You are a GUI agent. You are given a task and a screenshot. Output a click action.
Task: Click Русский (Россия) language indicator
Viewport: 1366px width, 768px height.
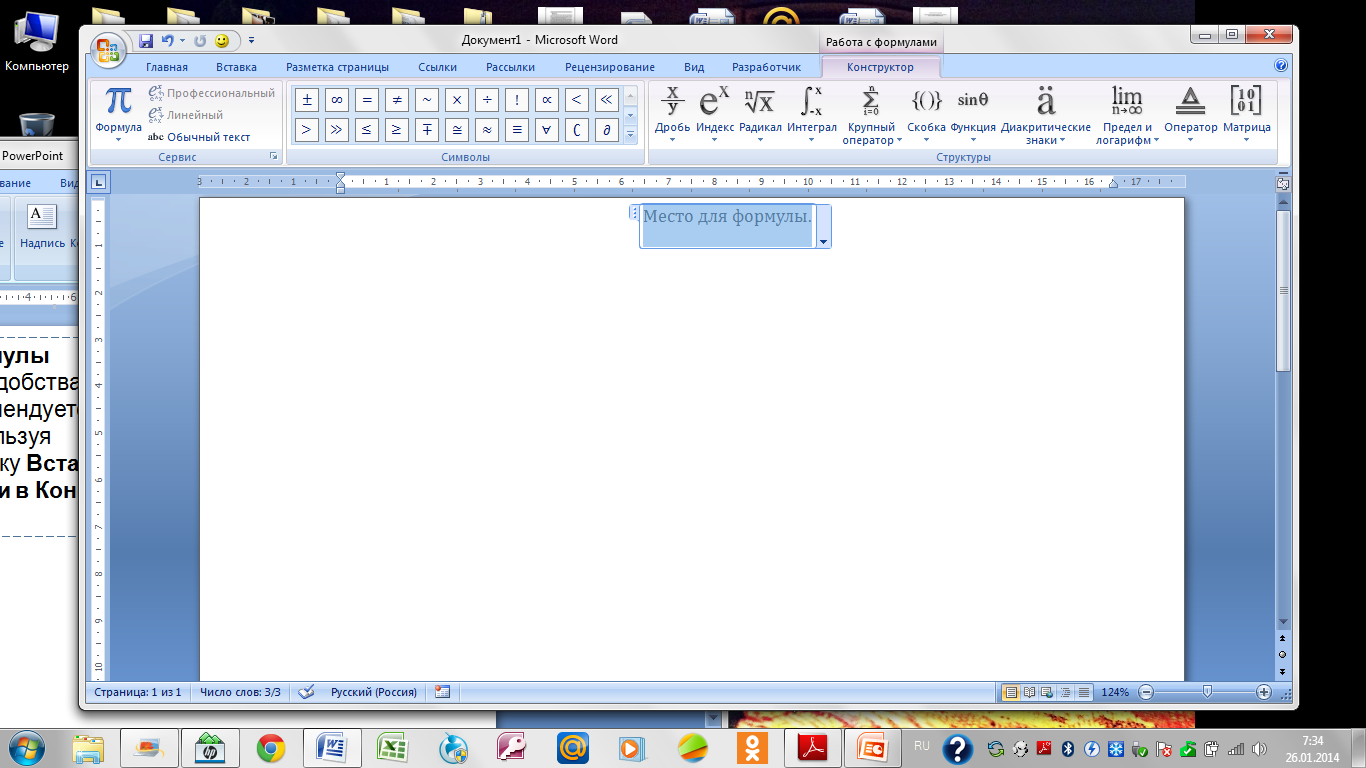click(x=373, y=692)
